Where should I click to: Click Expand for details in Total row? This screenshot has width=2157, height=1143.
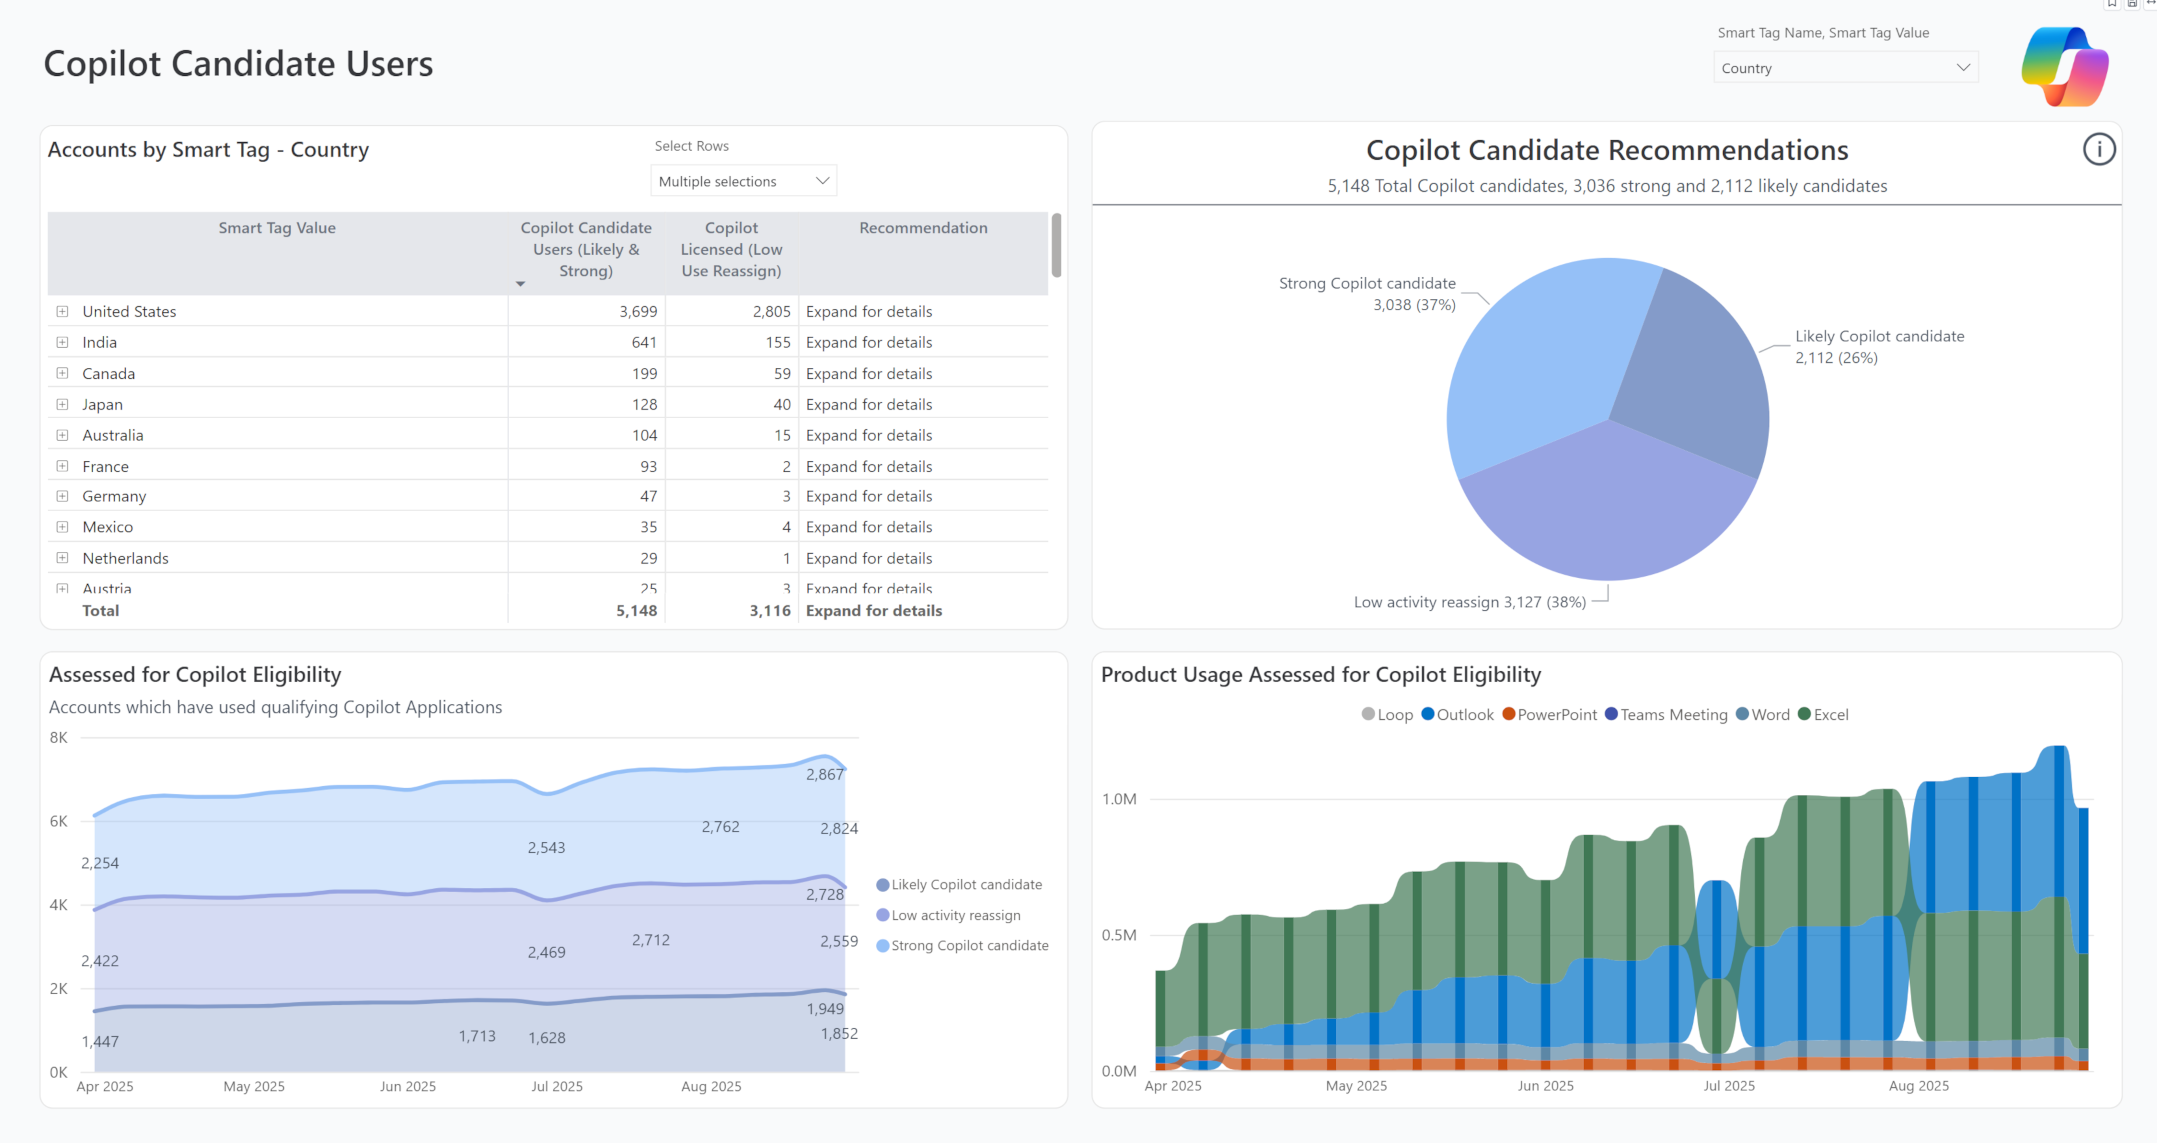(x=873, y=611)
